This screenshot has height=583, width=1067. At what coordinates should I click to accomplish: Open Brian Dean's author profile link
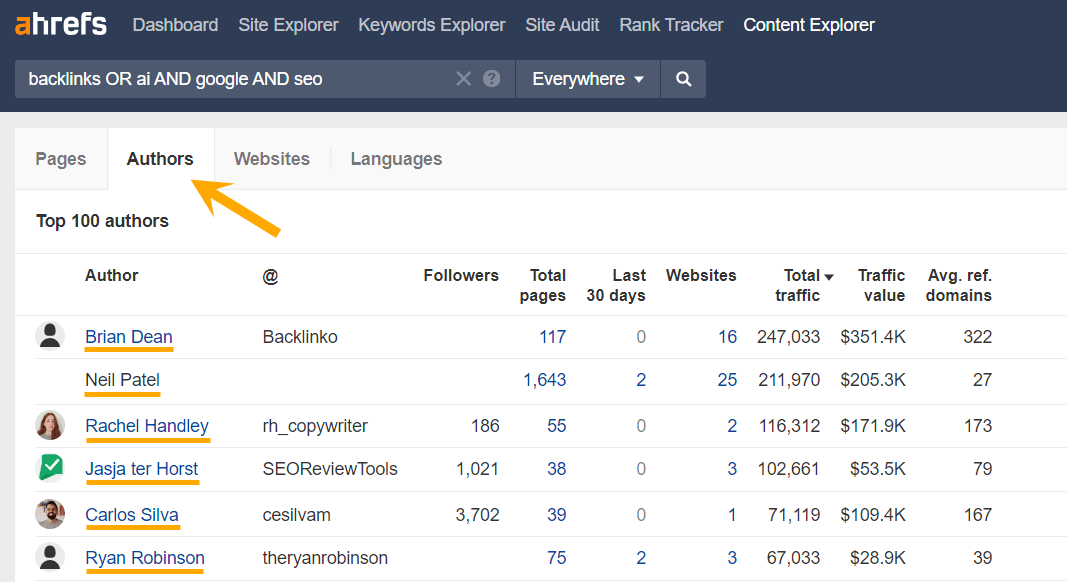128,337
